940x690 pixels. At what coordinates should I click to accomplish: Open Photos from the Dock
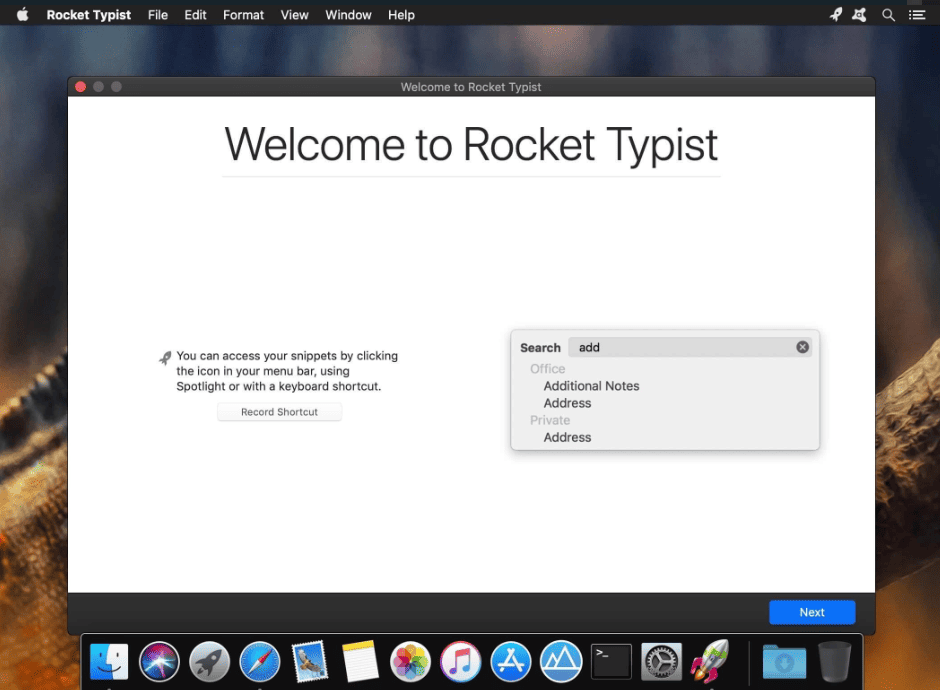[410, 662]
